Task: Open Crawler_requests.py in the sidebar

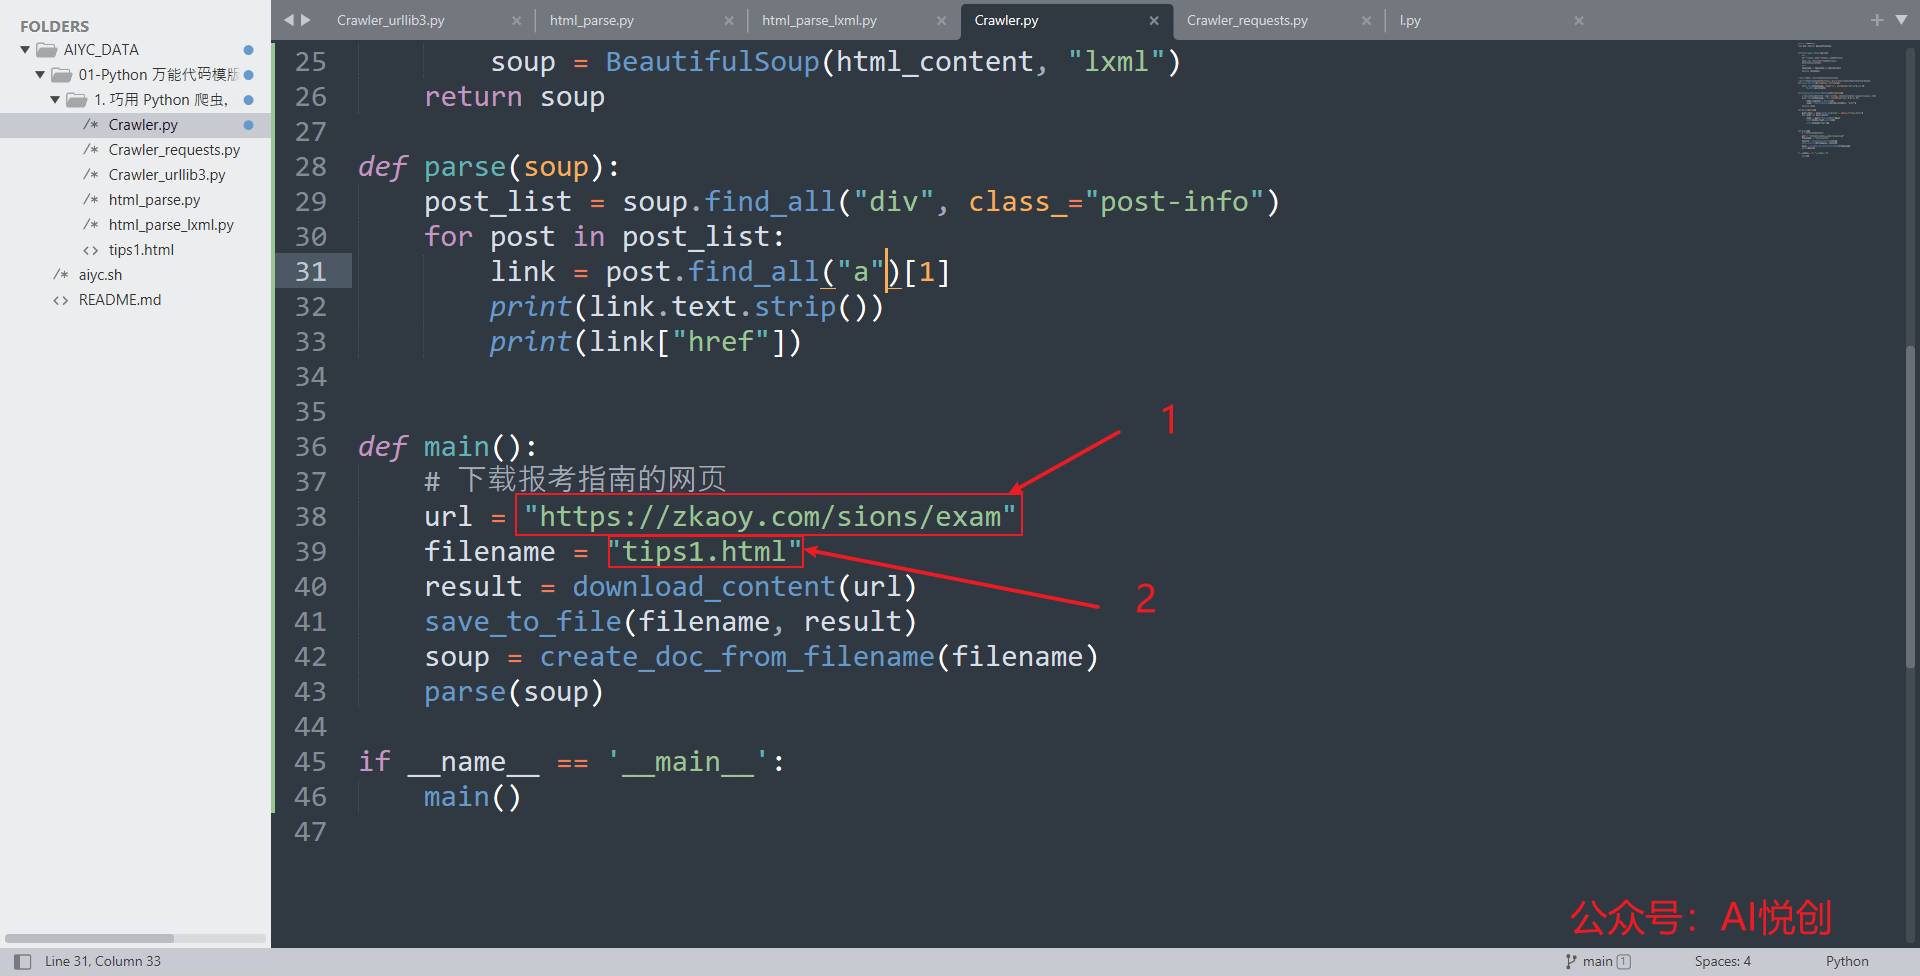Action: click(x=174, y=150)
